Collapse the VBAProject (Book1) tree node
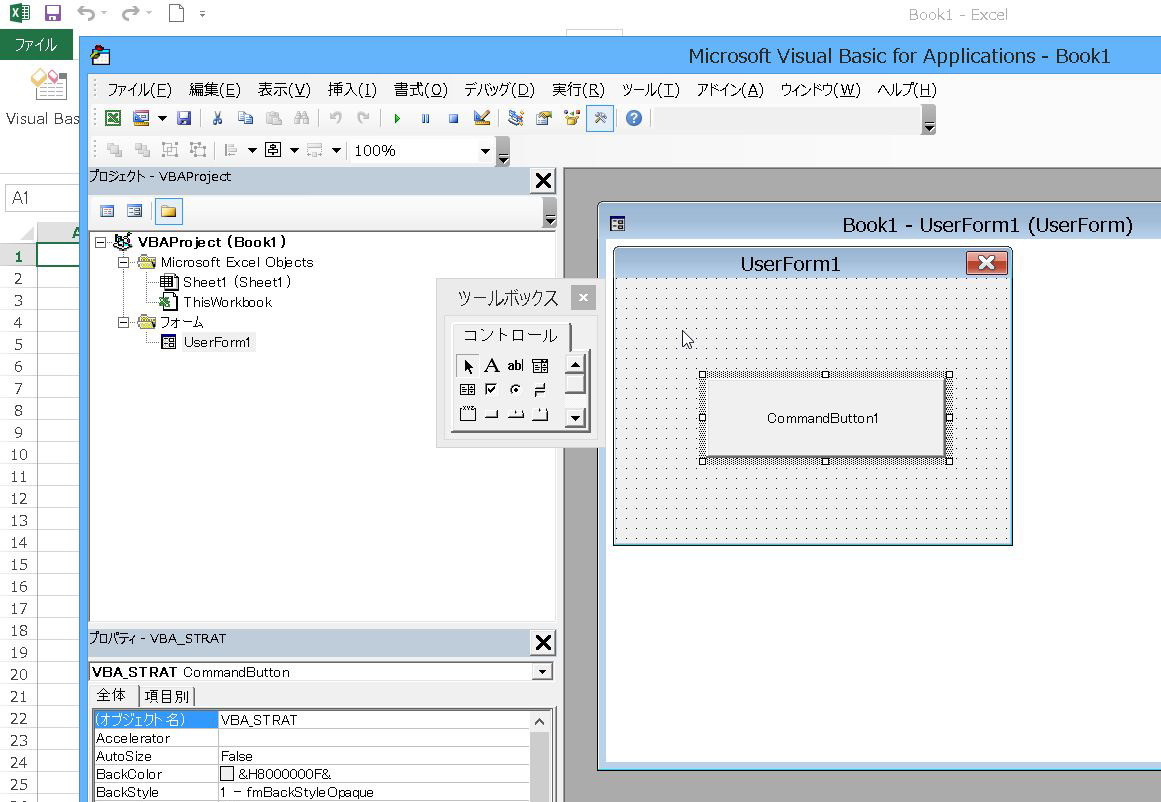Viewport: 1161px width, 802px height. click(101, 242)
